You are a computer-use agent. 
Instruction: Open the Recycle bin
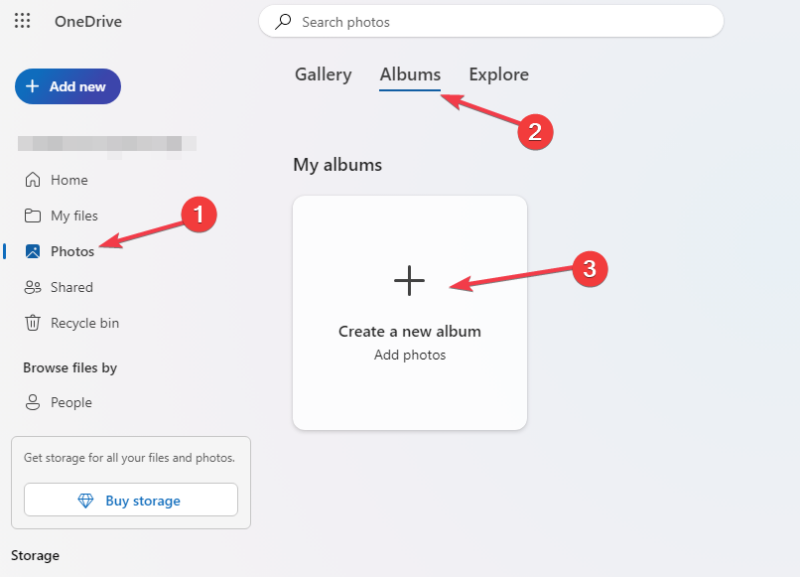pos(80,323)
